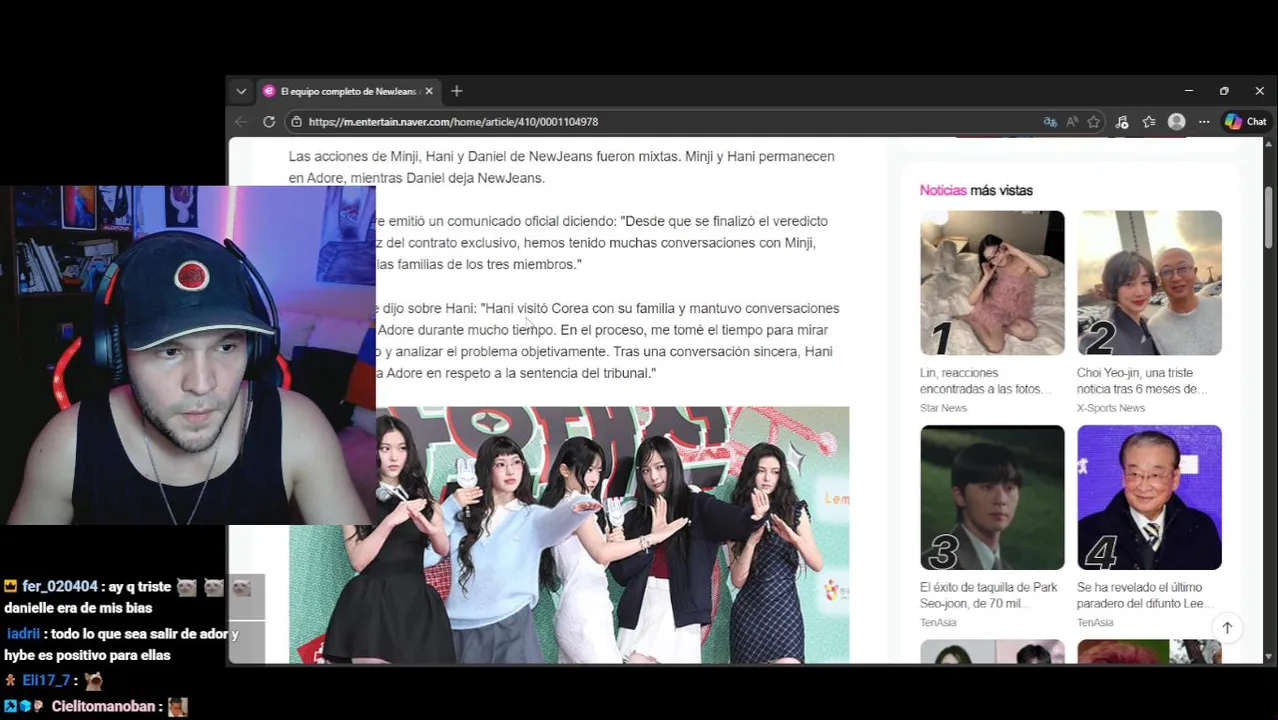Open the browser profile avatar
The height and width of the screenshot is (720, 1278).
pyautogui.click(x=1177, y=122)
